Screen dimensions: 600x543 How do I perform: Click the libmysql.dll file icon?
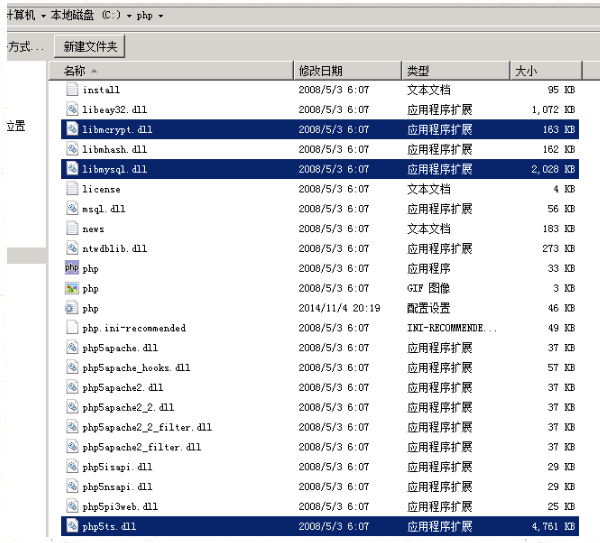pyautogui.click(x=71, y=169)
